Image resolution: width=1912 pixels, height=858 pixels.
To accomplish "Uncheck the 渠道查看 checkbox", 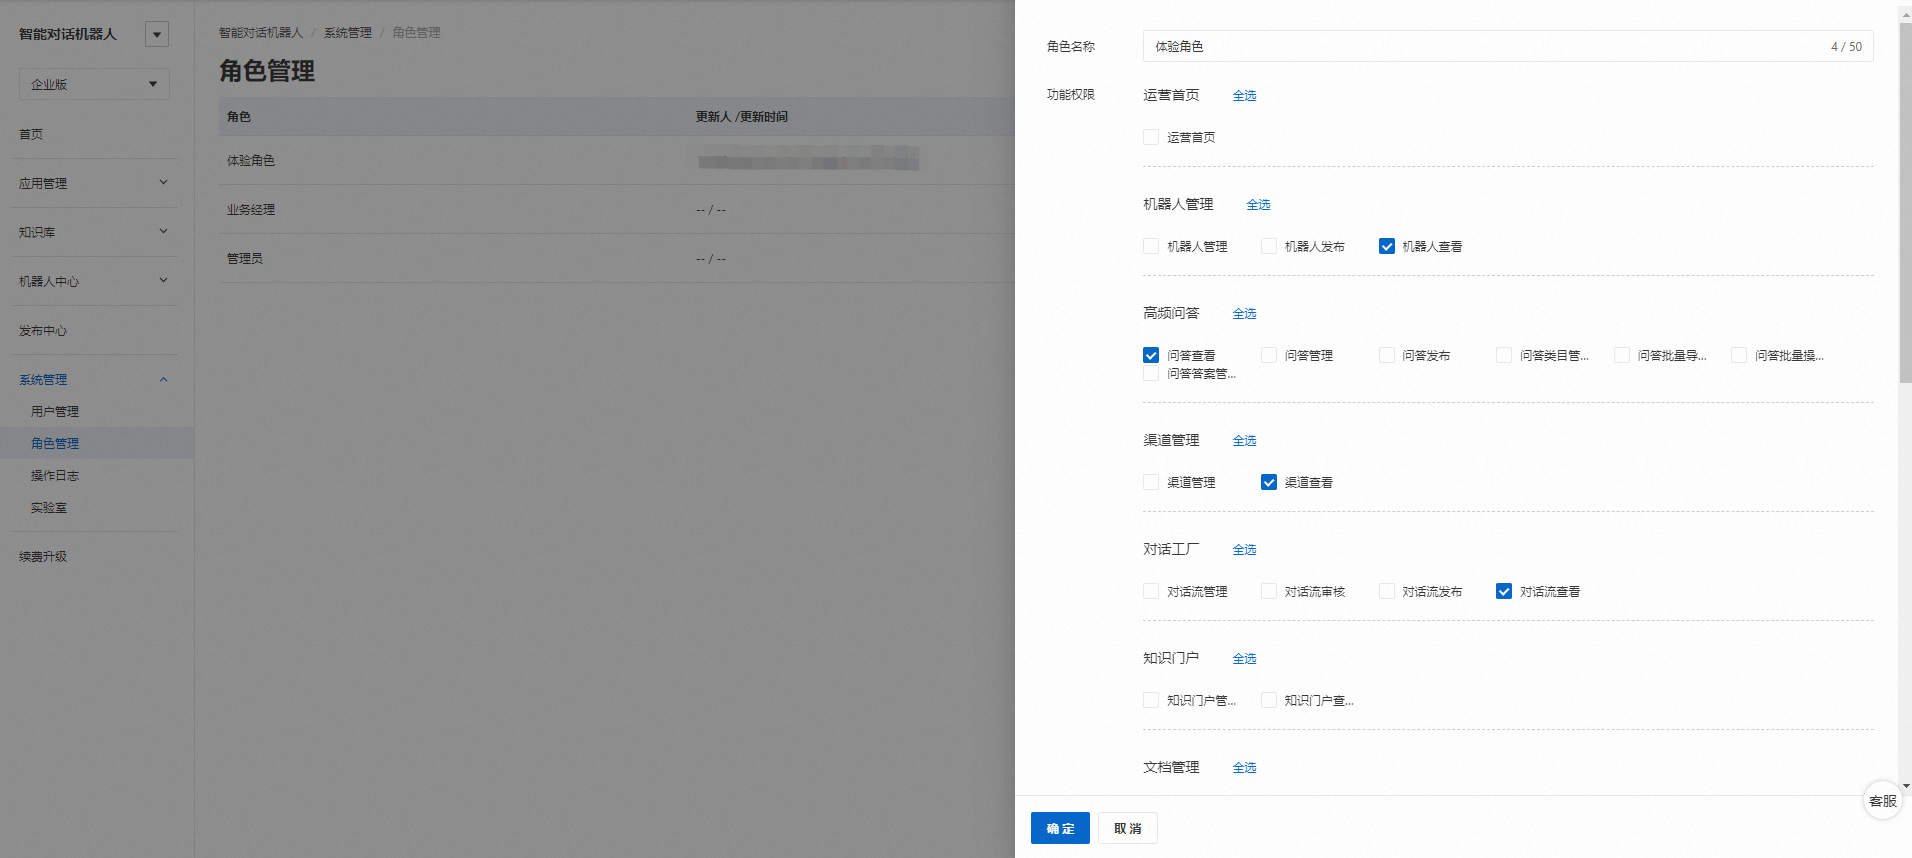I will tap(1269, 482).
